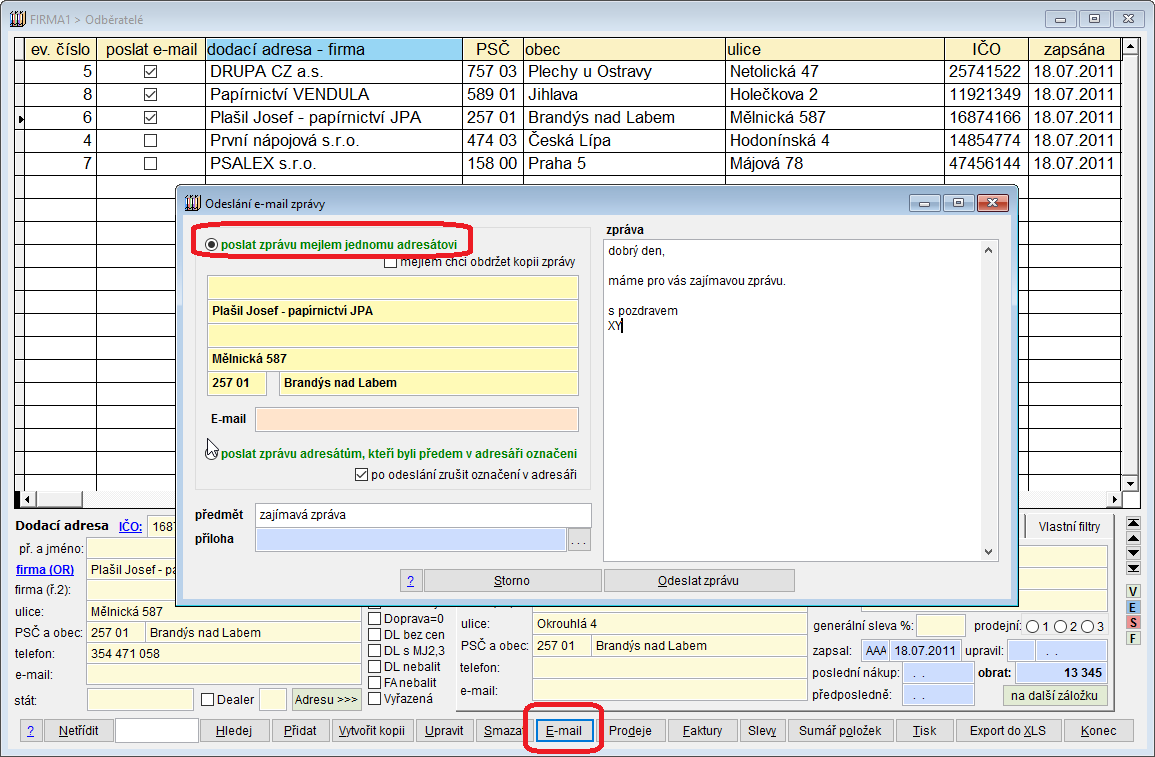The width and height of the screenshot is (1155, 757).
Task: Click the blue E side icon
Action: coord(1133,607)
